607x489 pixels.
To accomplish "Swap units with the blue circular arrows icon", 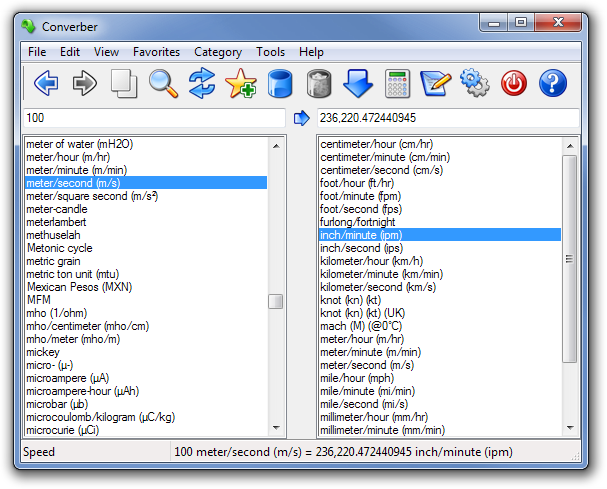I will coord(202,83).
